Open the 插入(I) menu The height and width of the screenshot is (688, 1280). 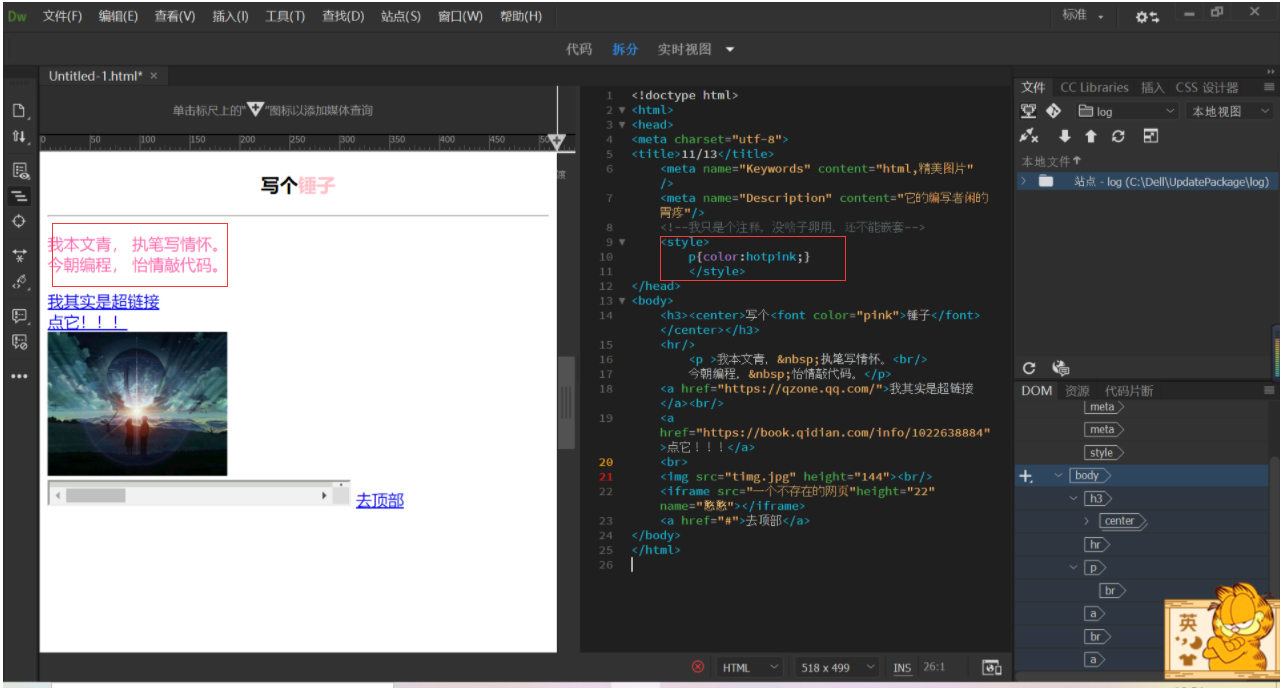[230, 16]
